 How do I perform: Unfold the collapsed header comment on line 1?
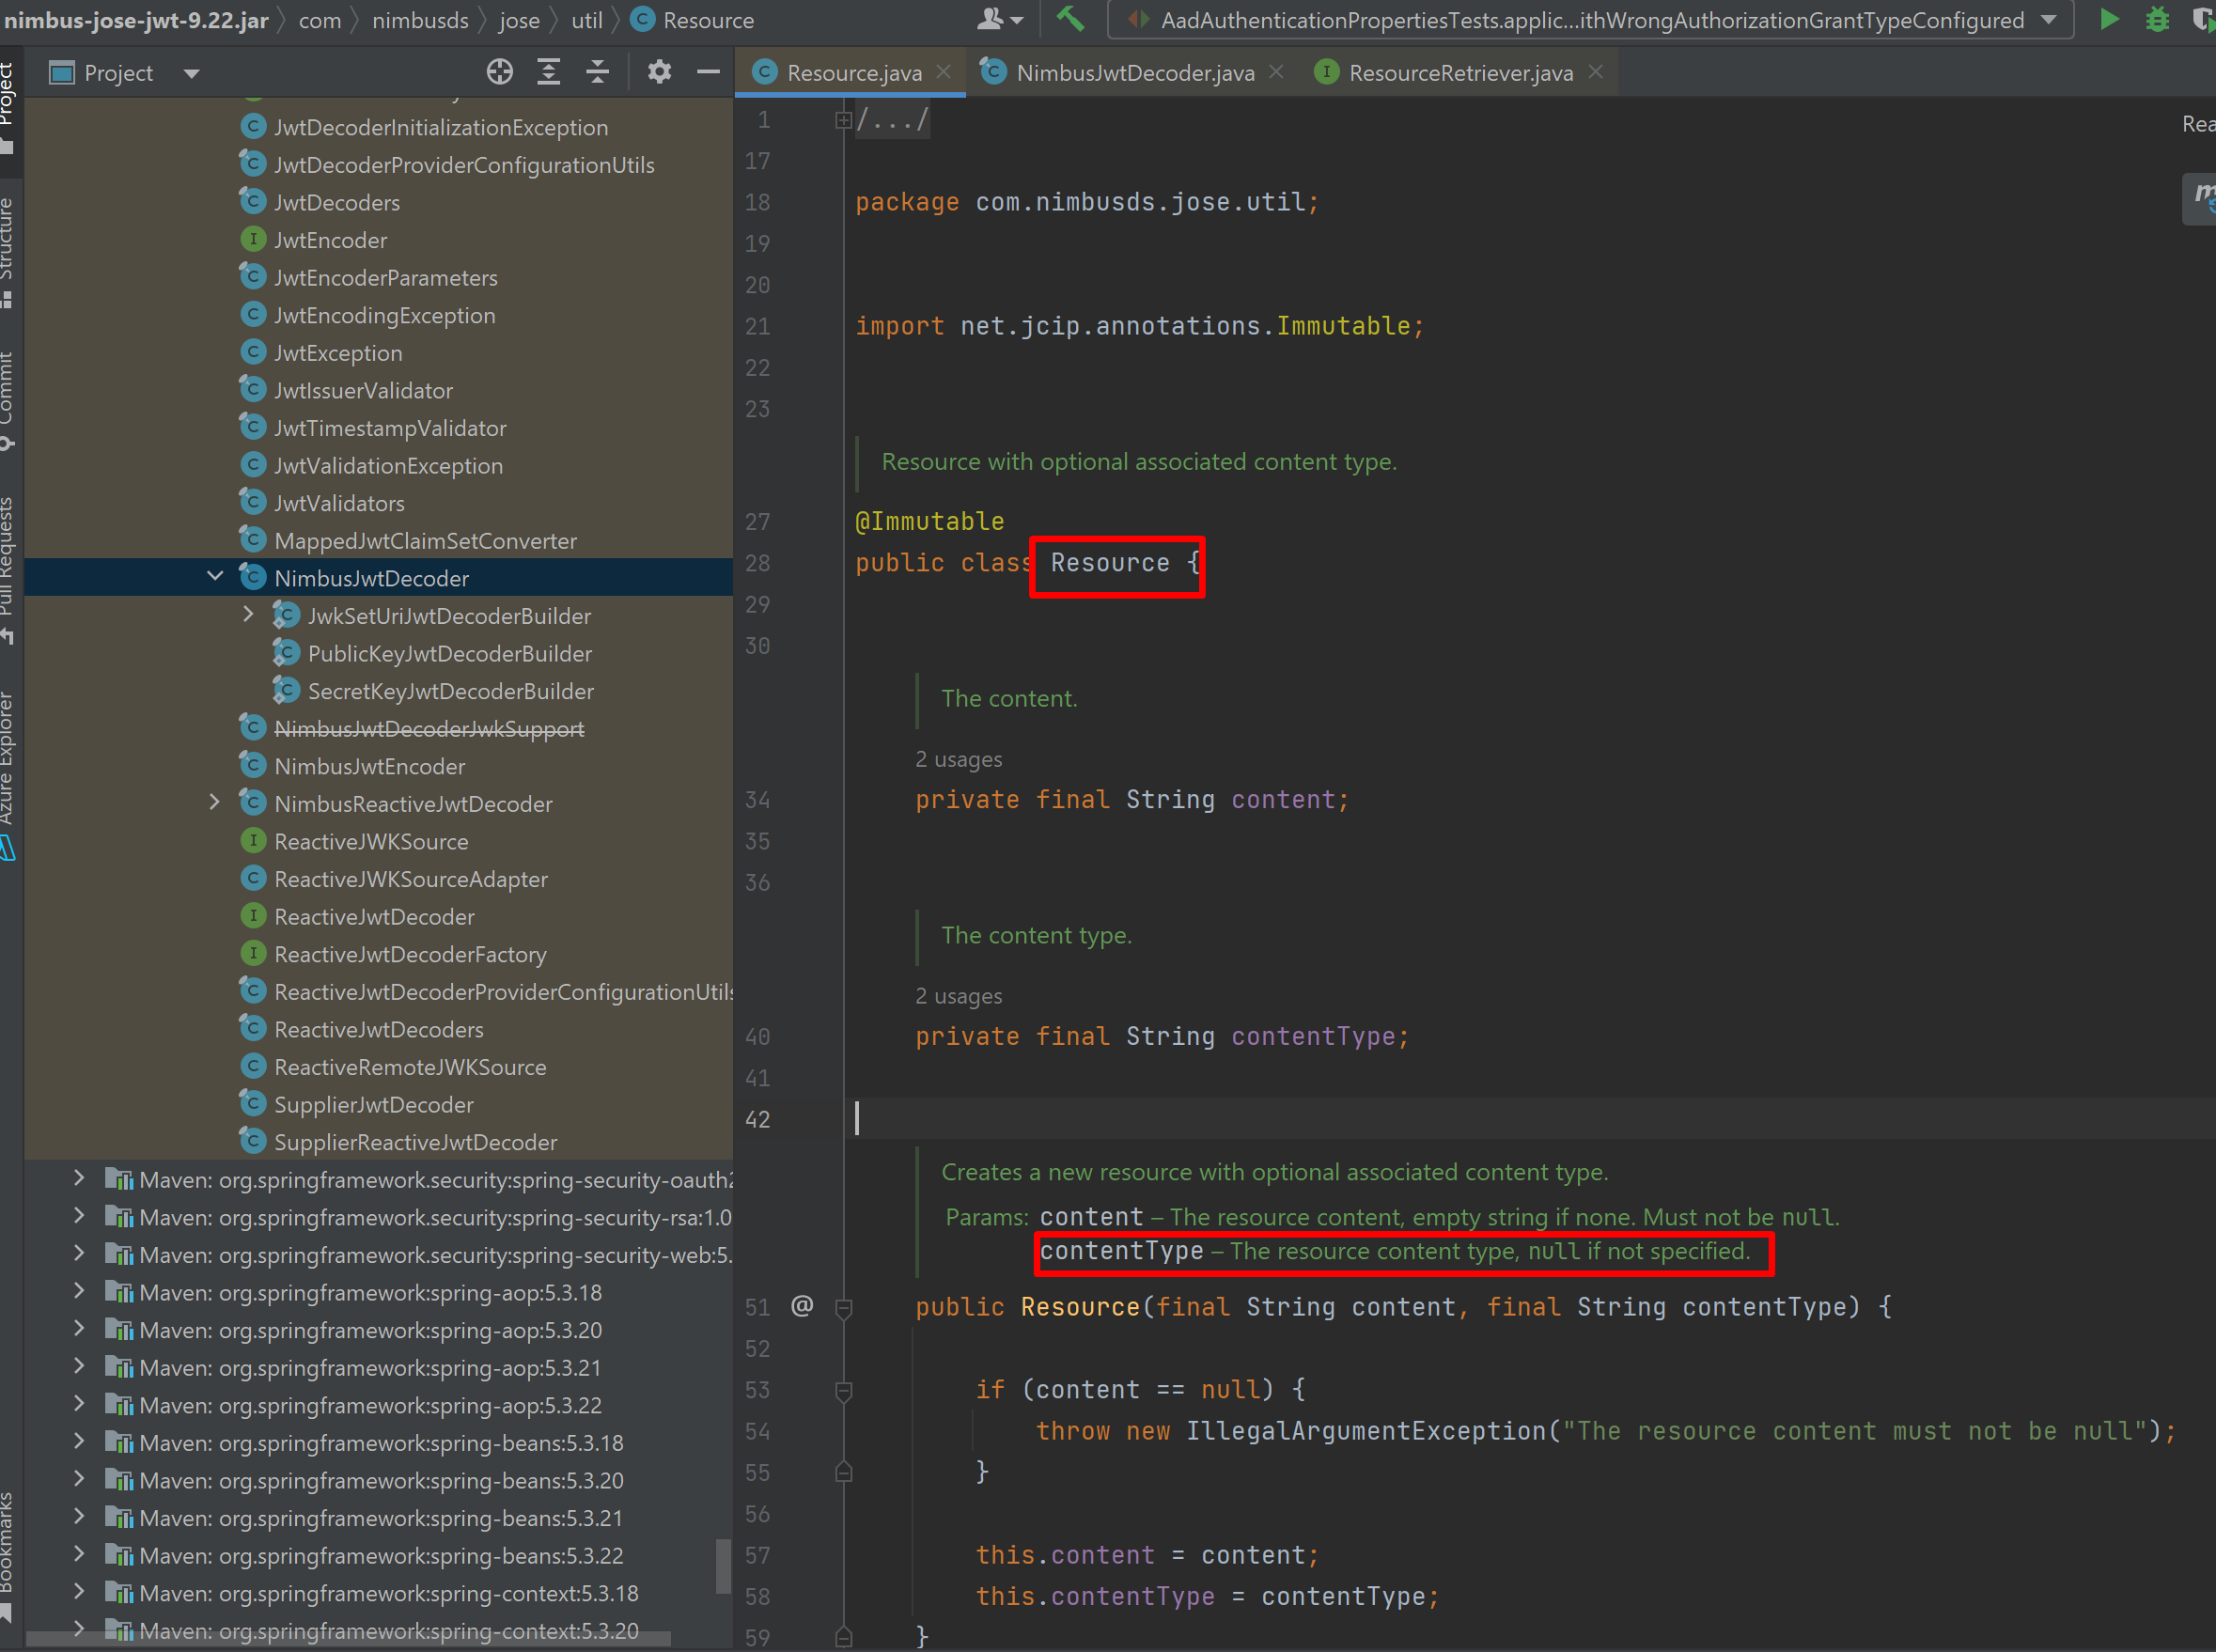(x=843, y=120)
